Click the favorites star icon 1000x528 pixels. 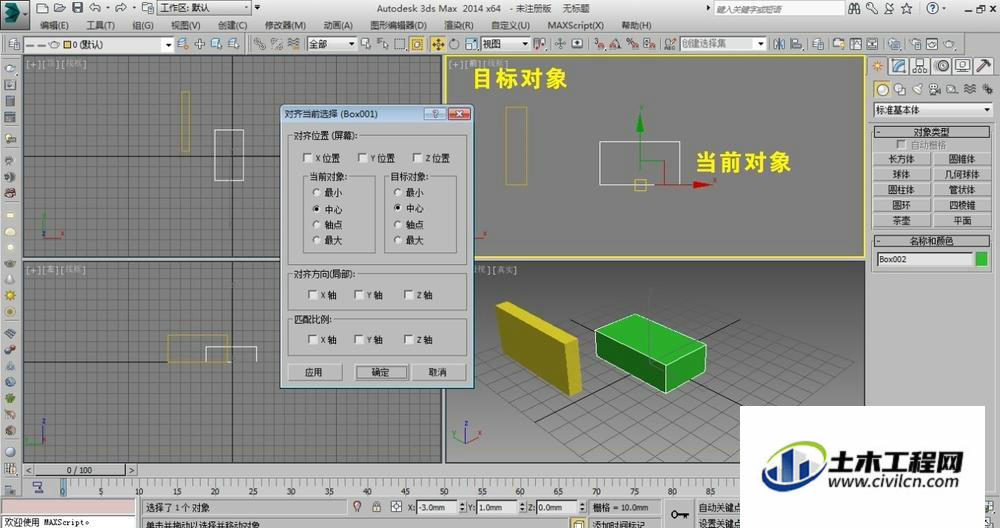(906, 8)
